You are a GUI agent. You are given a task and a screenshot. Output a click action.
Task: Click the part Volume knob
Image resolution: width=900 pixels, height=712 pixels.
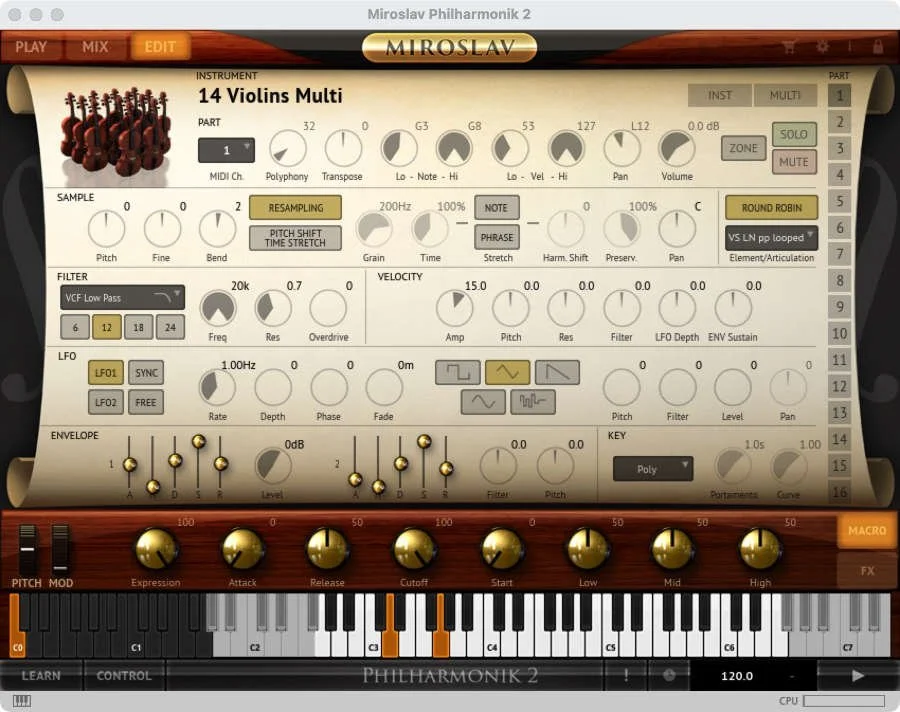coord(677,149)
